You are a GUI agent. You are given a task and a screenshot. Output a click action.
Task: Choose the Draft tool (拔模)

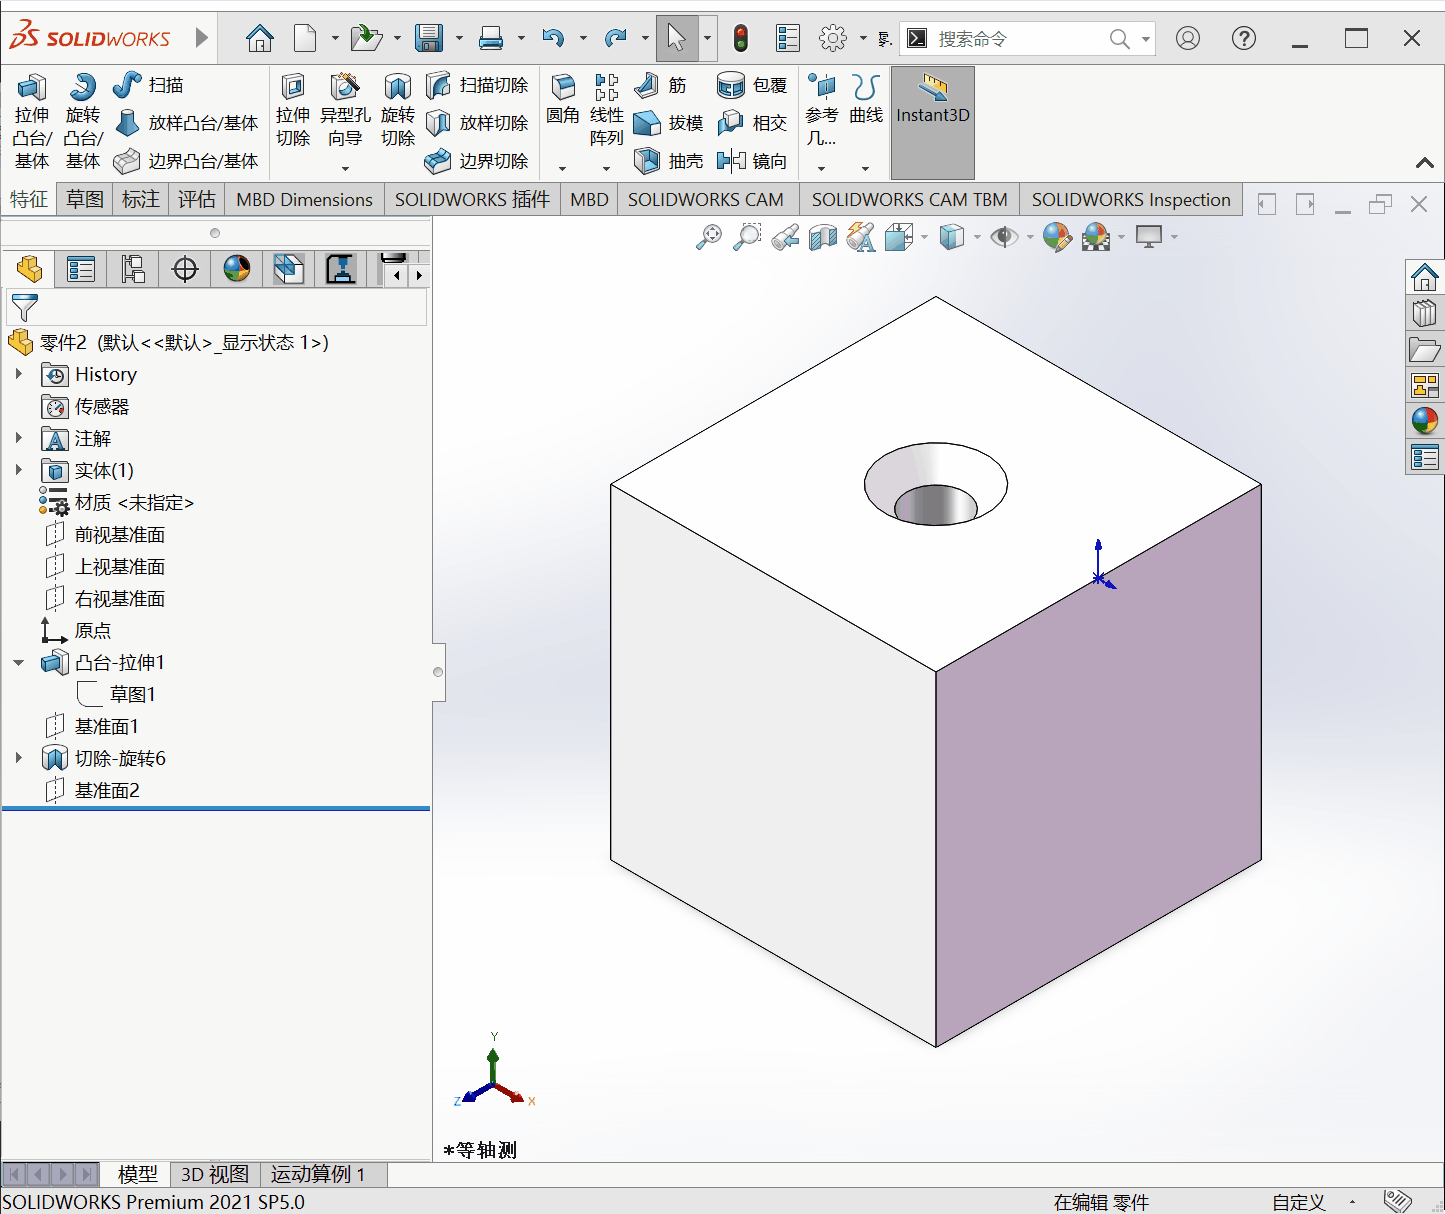coord(669,123)
